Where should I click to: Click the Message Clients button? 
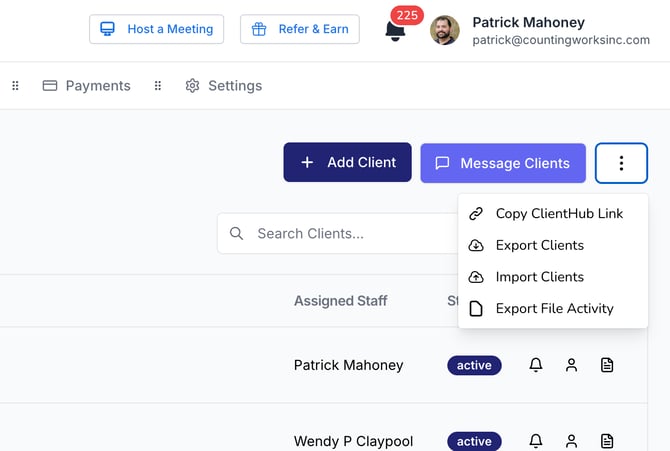[x=503, y=163]
